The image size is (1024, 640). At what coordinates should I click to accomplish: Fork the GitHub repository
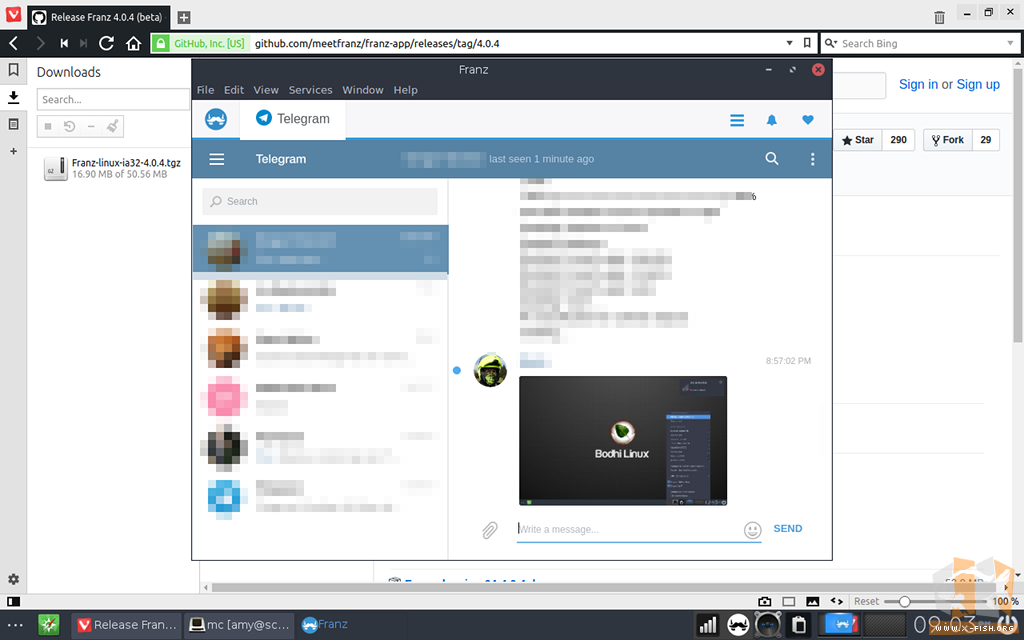click(948, 140)
